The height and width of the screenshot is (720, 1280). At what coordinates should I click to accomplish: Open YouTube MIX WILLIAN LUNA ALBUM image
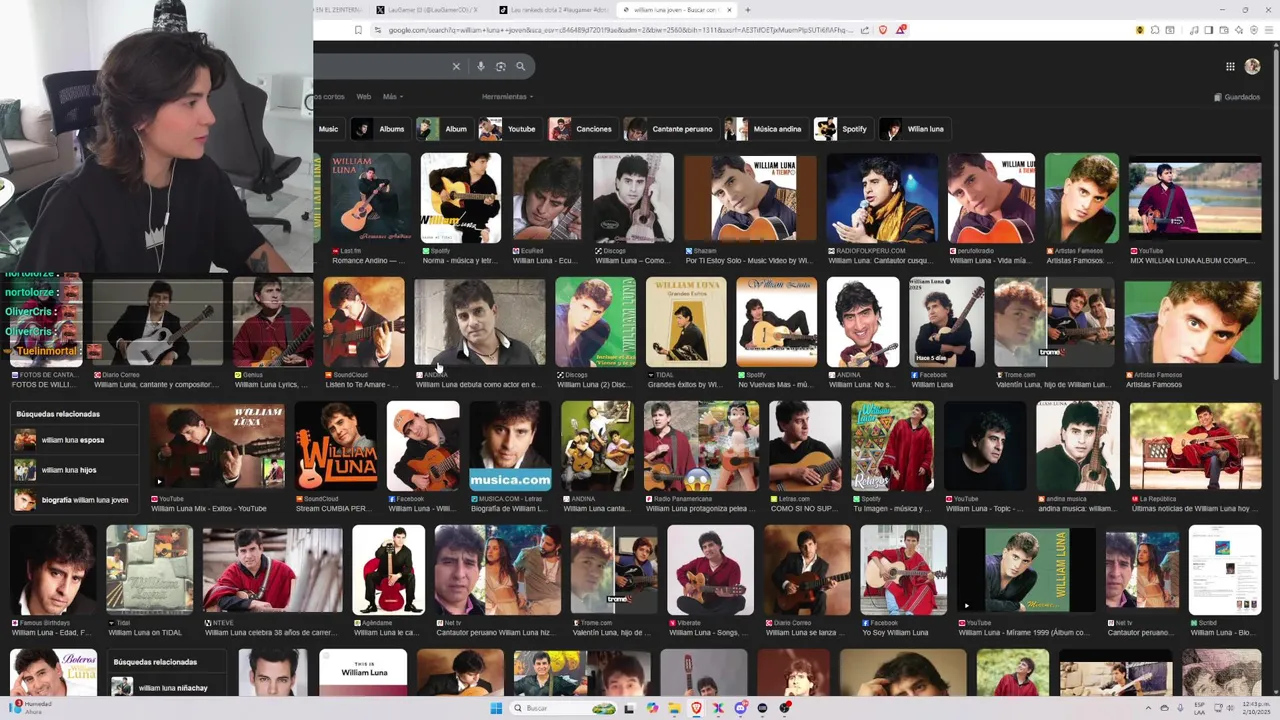point(1195,197)
